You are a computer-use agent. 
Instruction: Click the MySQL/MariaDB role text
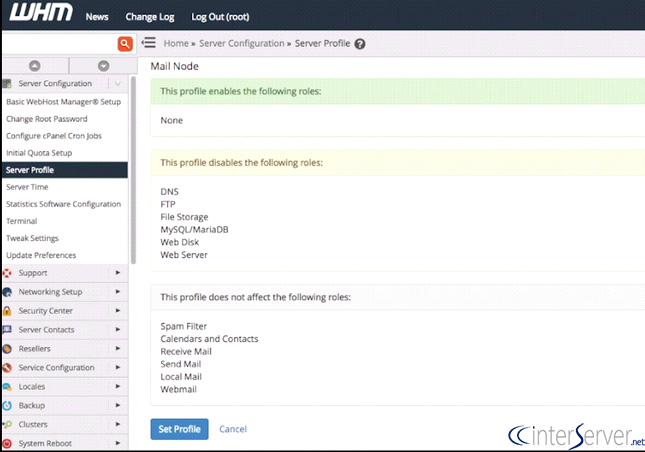(x=194, y=229)
